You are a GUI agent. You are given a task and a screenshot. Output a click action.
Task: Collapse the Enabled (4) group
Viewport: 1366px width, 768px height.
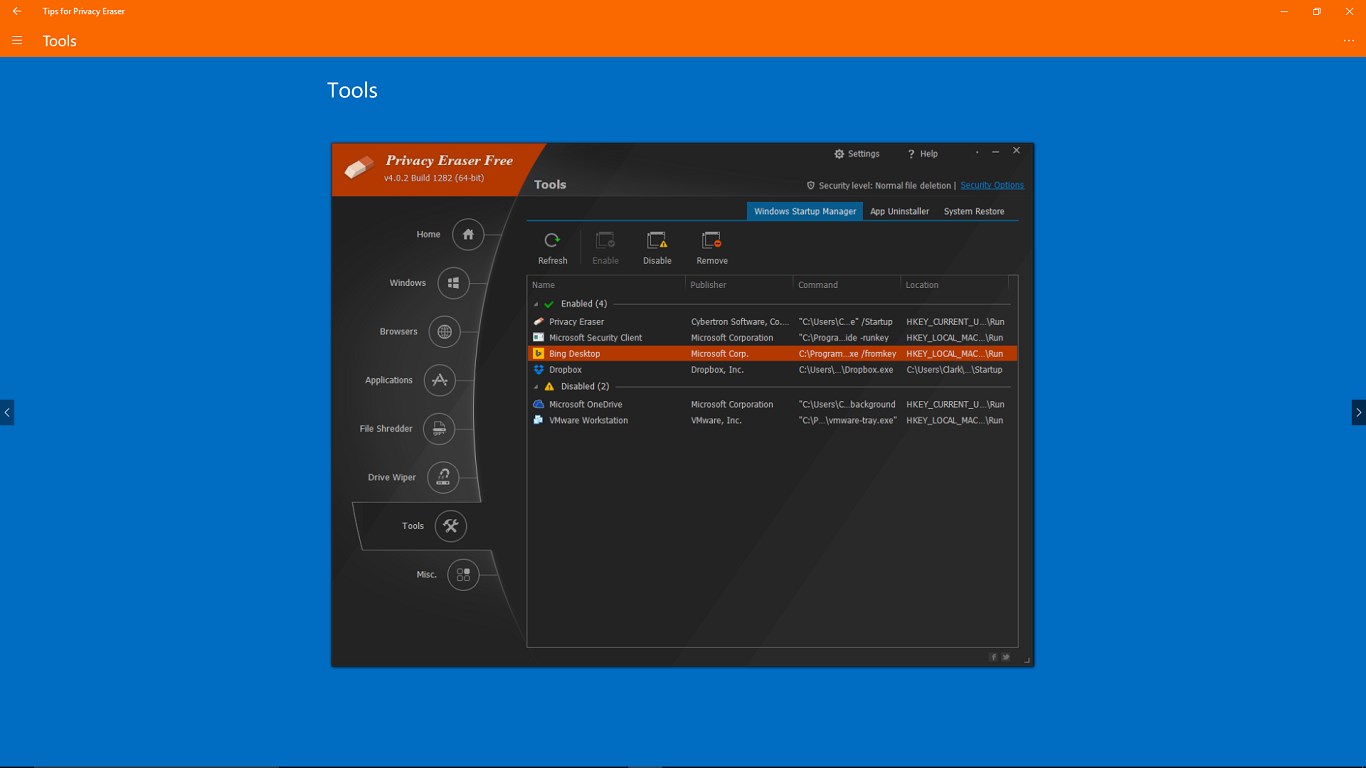[x=537, y=303]
